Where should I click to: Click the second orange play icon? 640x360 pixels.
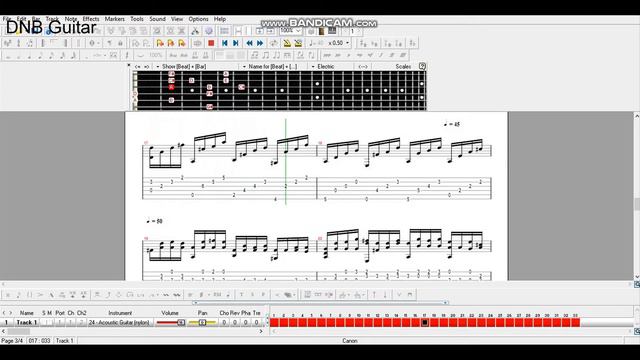(171, 43)
